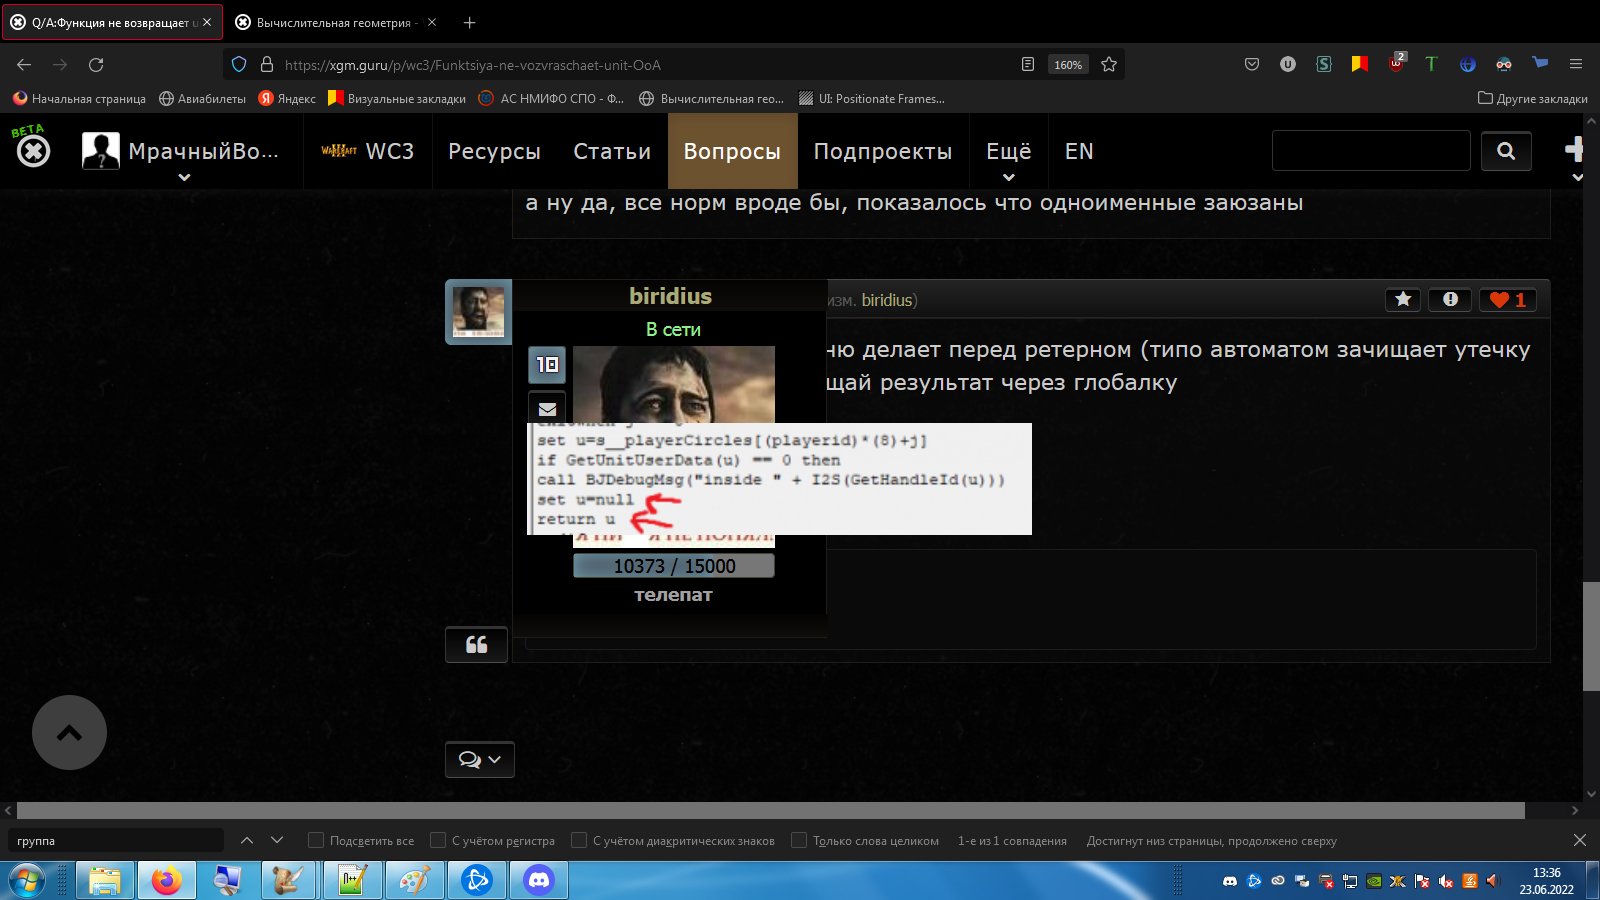Click biridius's small avatar thumbnail

479,312
